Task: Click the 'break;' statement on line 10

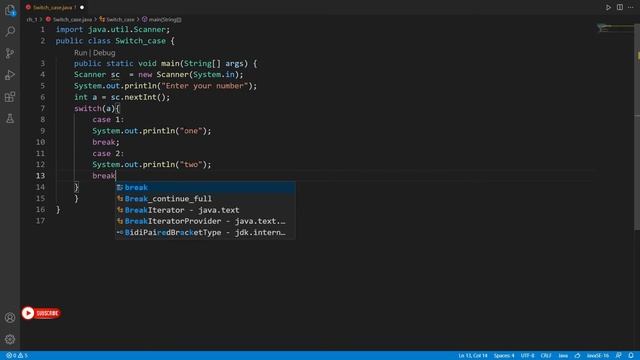Action: [x=106, y=142]
